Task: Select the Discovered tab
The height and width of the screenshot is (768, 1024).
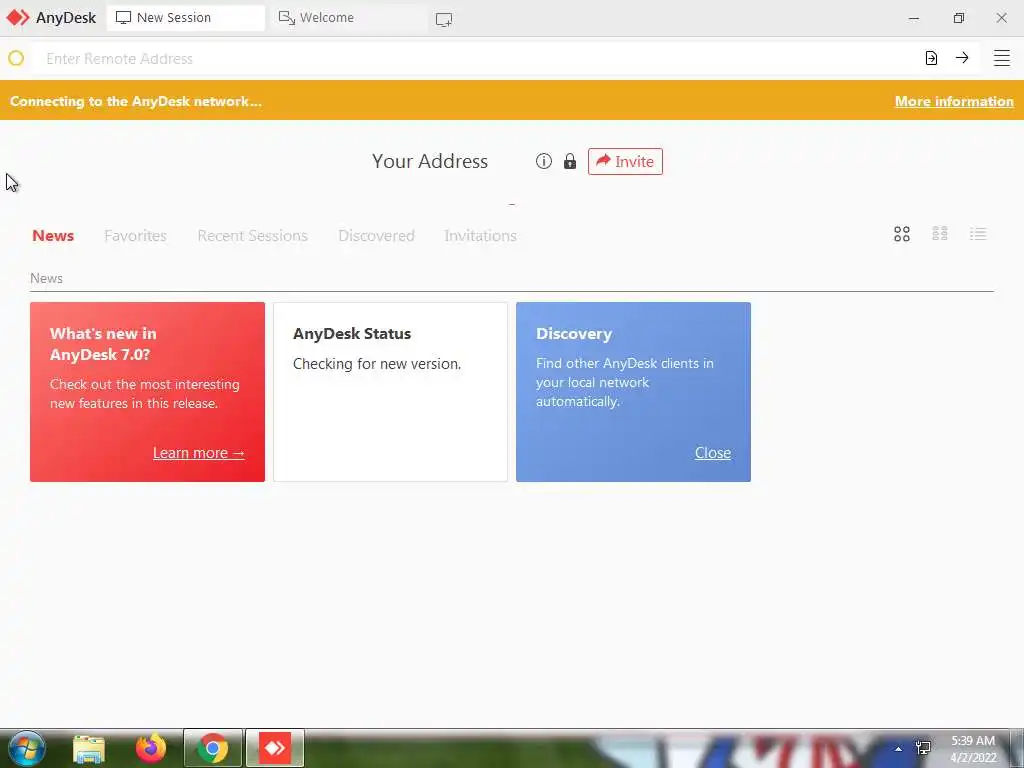Action: [x=376, y=236]
